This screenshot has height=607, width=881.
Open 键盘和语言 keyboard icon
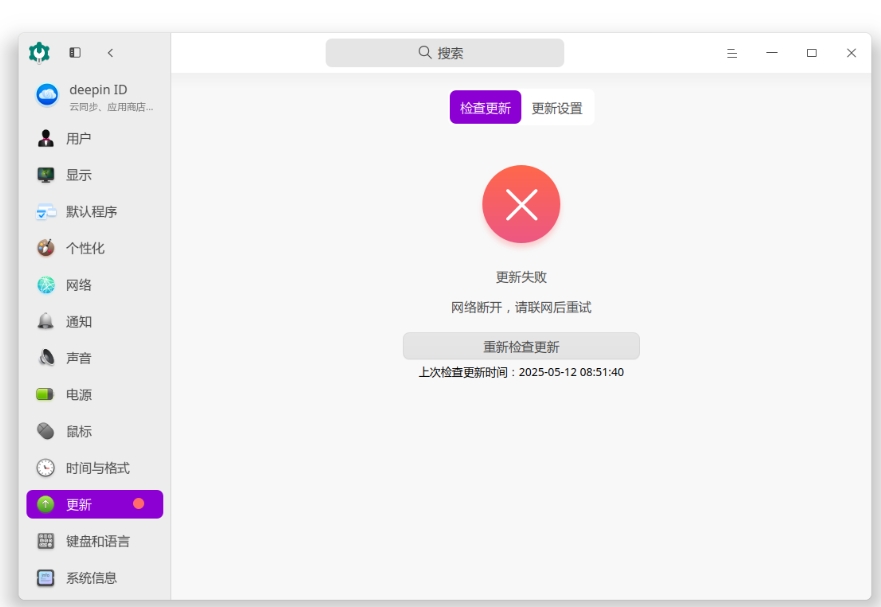[46, 541]
